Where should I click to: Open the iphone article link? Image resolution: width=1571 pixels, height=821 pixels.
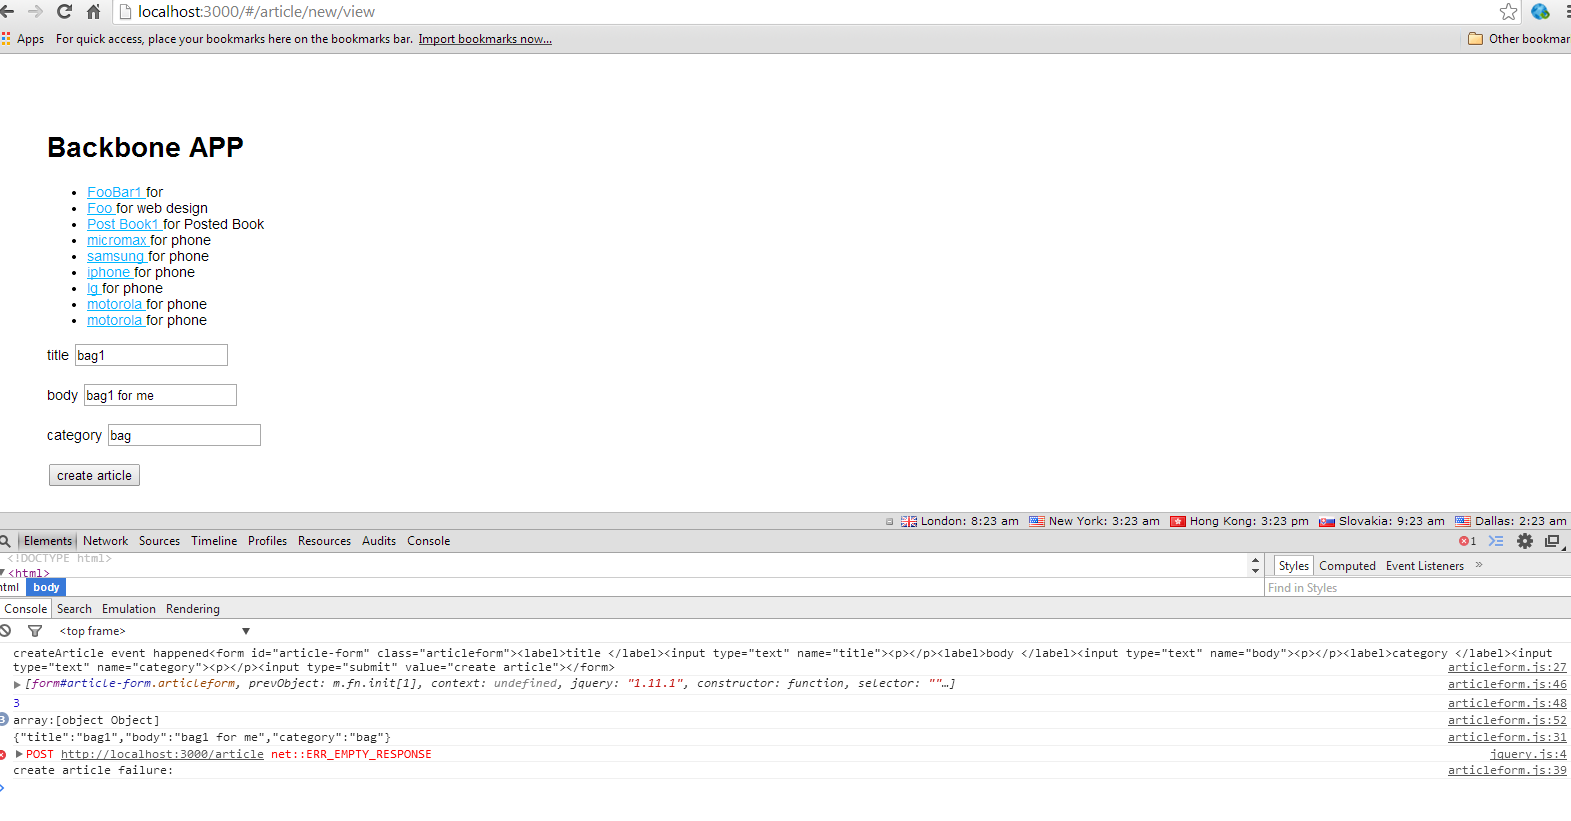point(110,272)
